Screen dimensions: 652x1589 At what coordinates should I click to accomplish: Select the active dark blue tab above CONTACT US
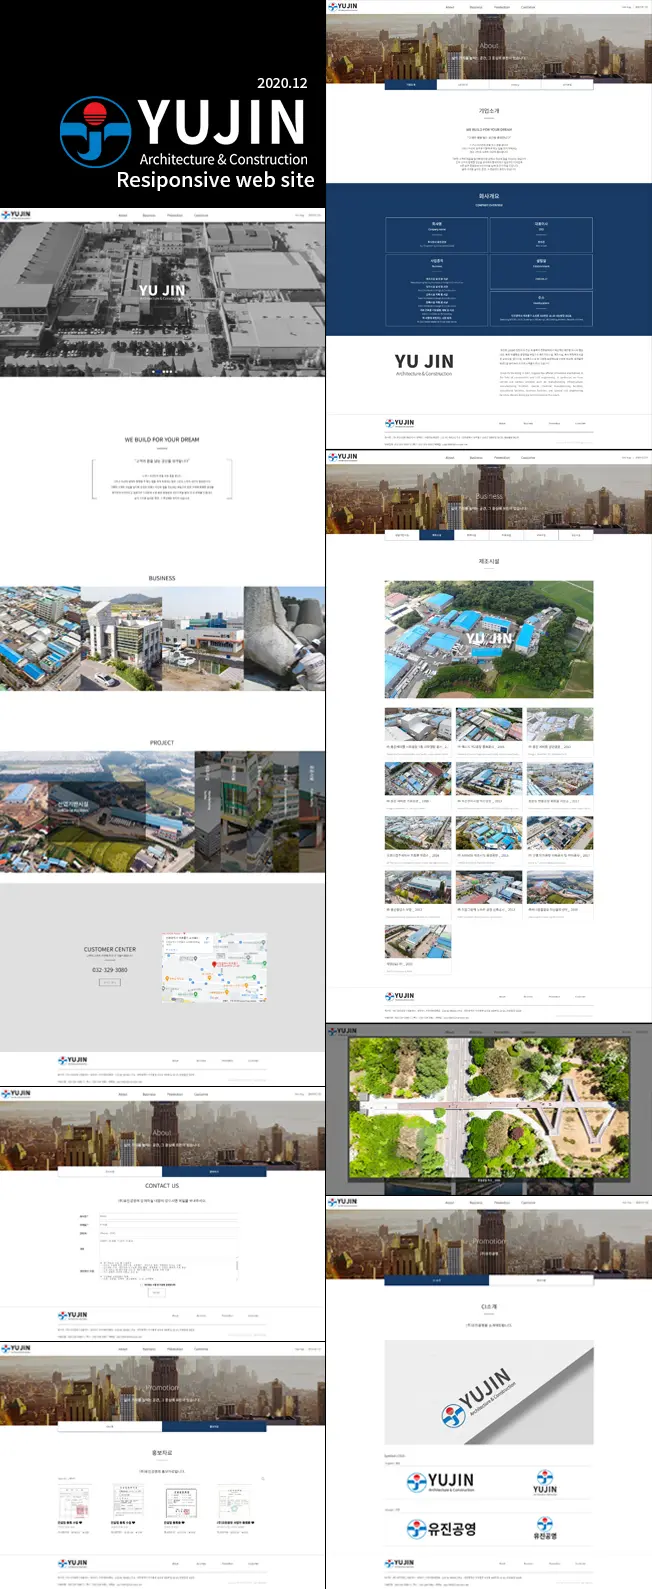214,1171
